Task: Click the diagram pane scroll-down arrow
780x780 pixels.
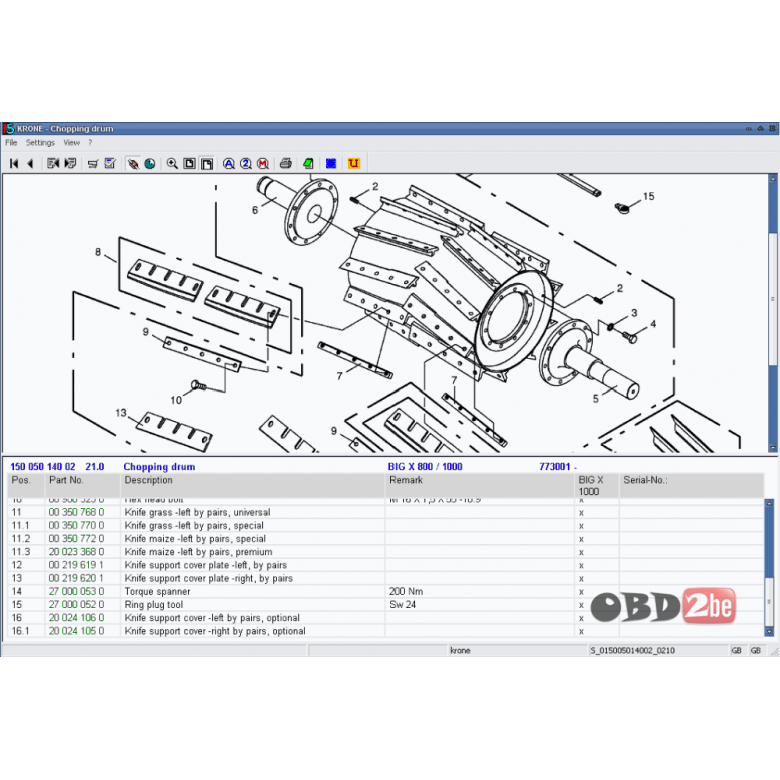Action: 773,448
